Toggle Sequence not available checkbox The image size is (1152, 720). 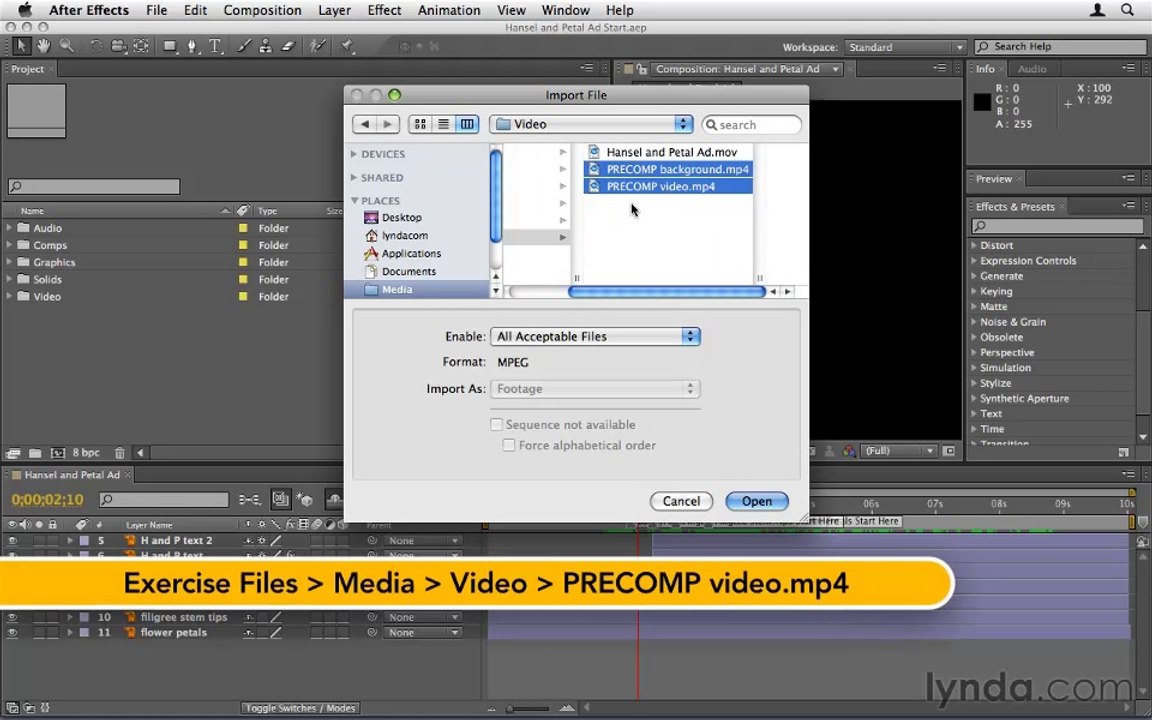pyautogui.click(x=497, y=424)
